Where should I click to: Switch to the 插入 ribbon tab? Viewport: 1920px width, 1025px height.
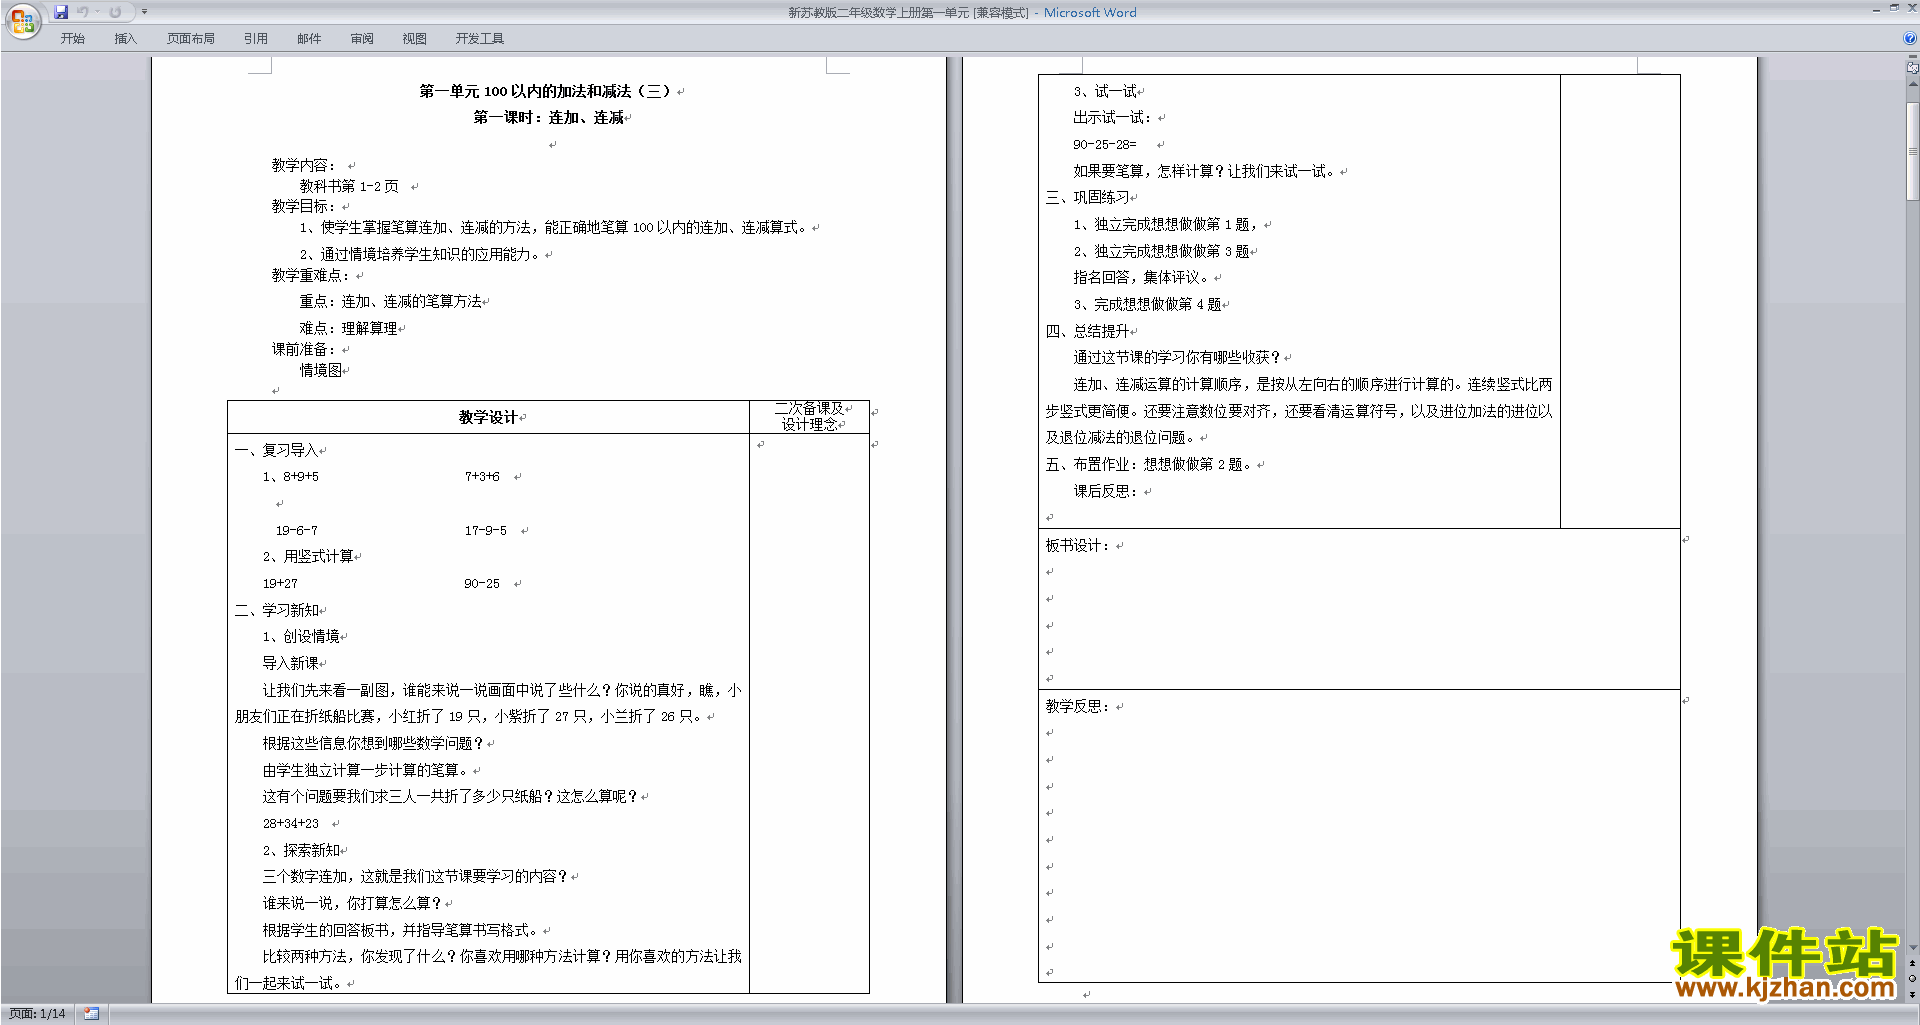(x=125, y=38)
